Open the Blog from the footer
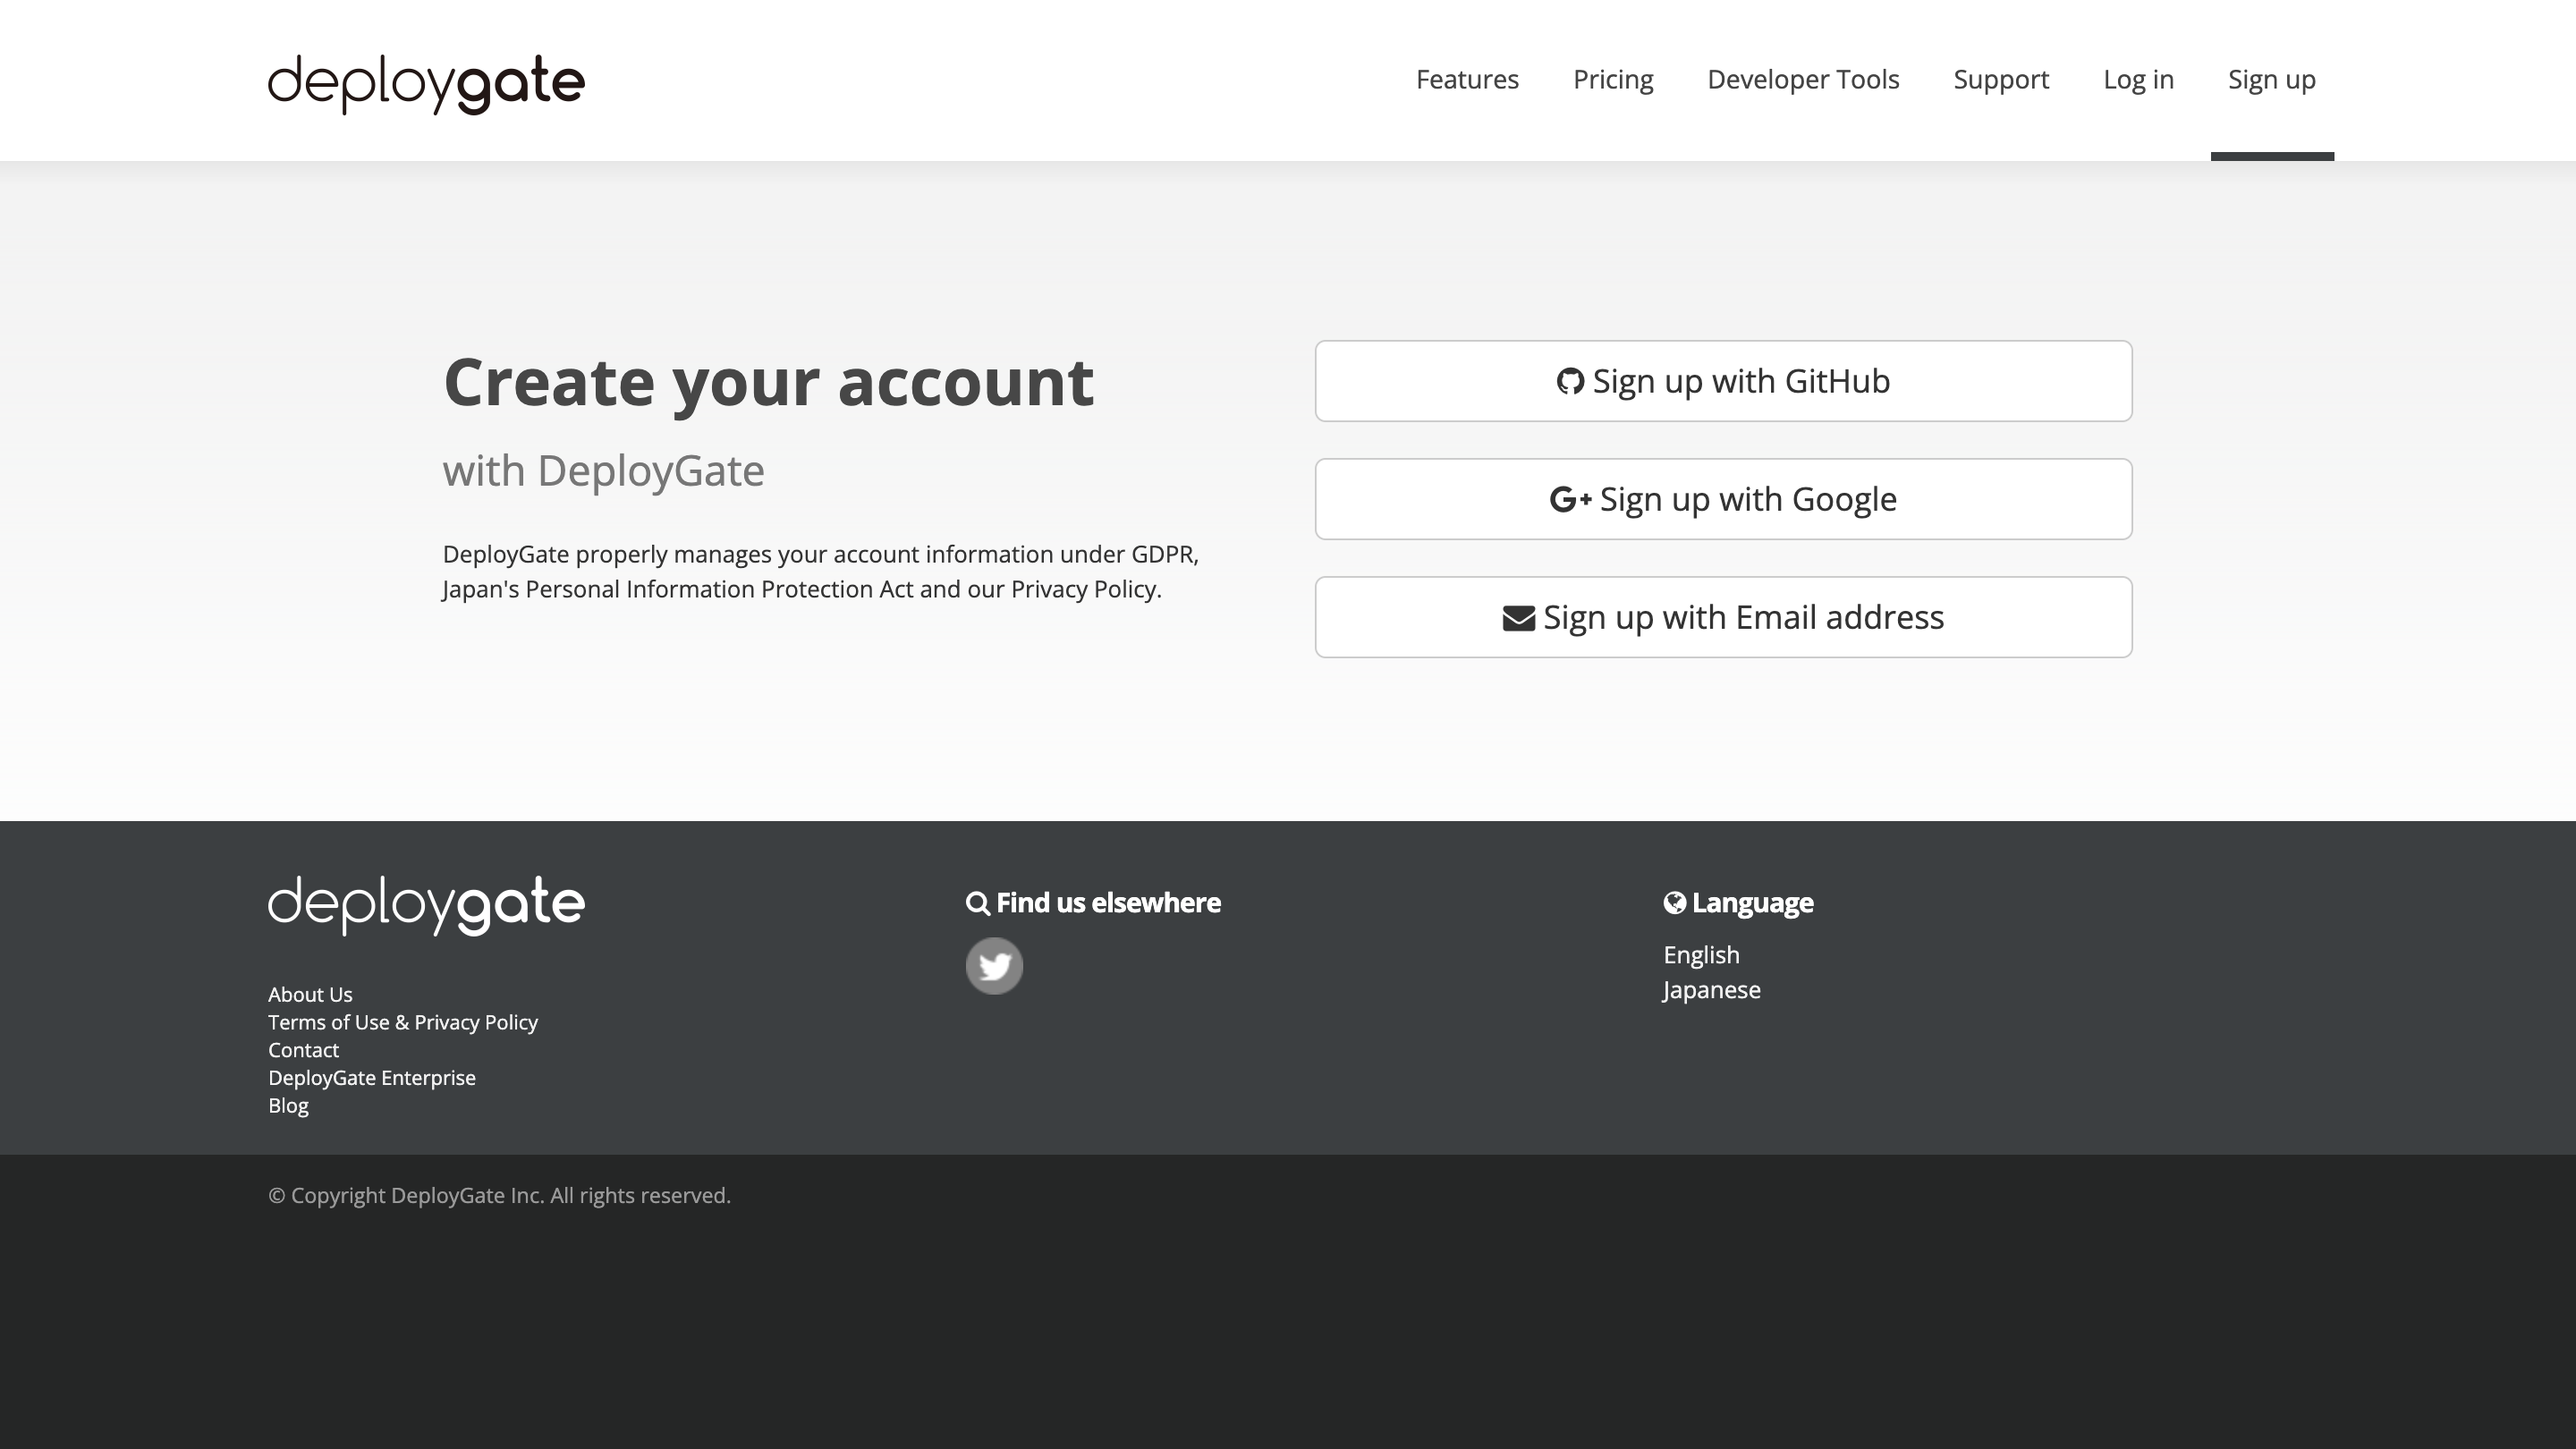This screenshot has height=1449, width=2576. click(x=288, y=1105)
